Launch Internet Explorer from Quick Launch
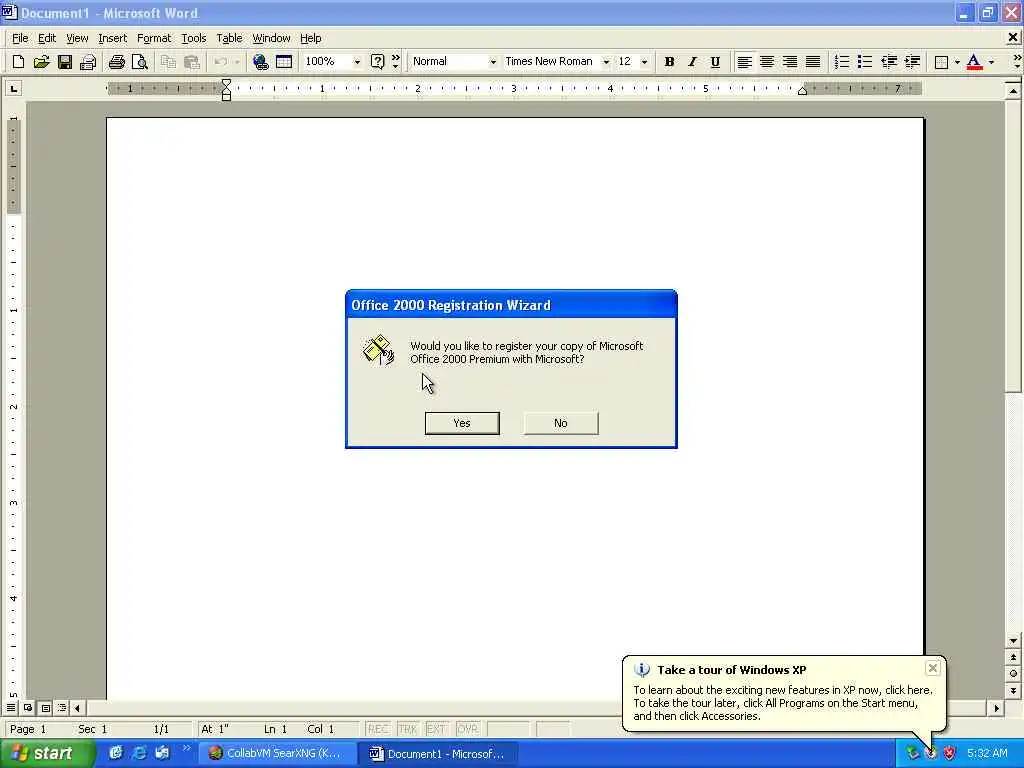1024x768 pixels. click(x=138, y=753)
